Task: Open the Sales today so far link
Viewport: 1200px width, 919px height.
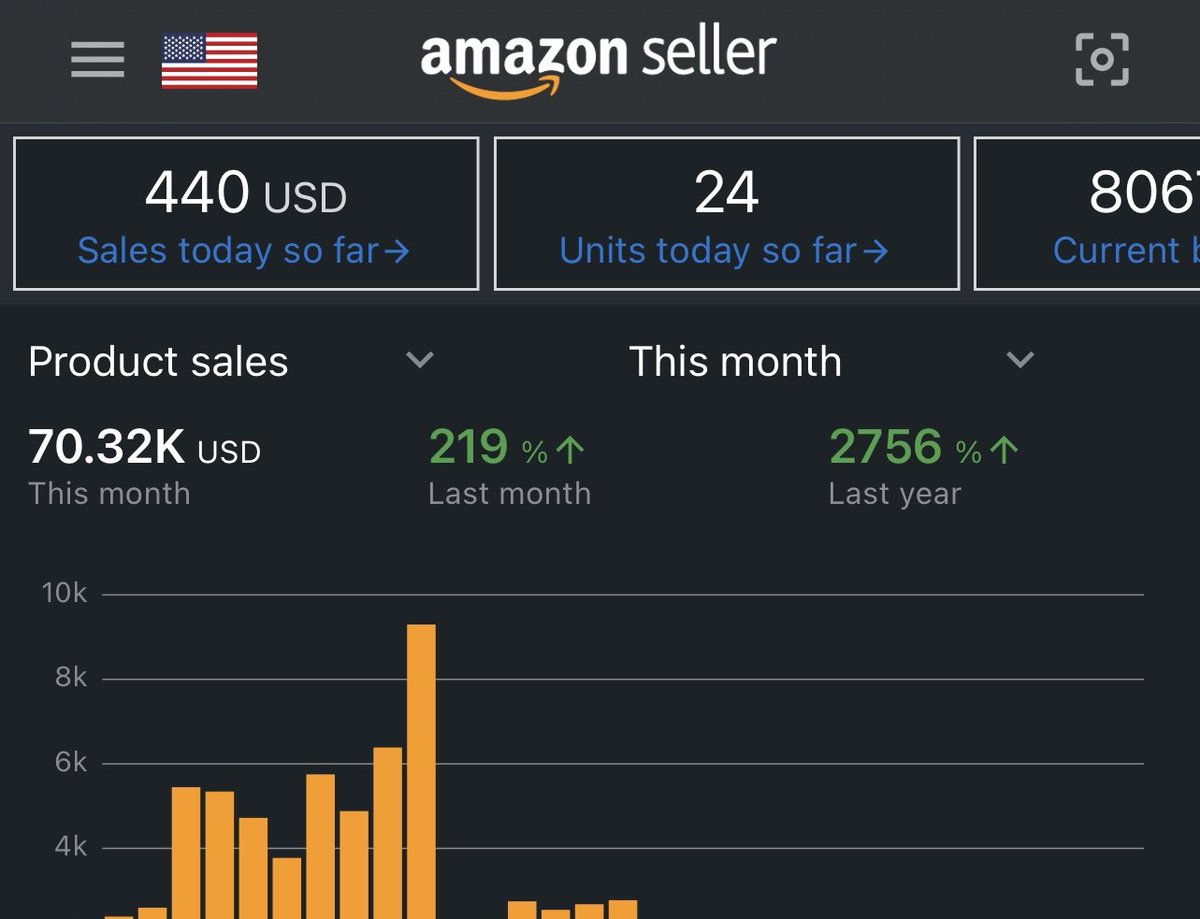Action: coord(243,251)
